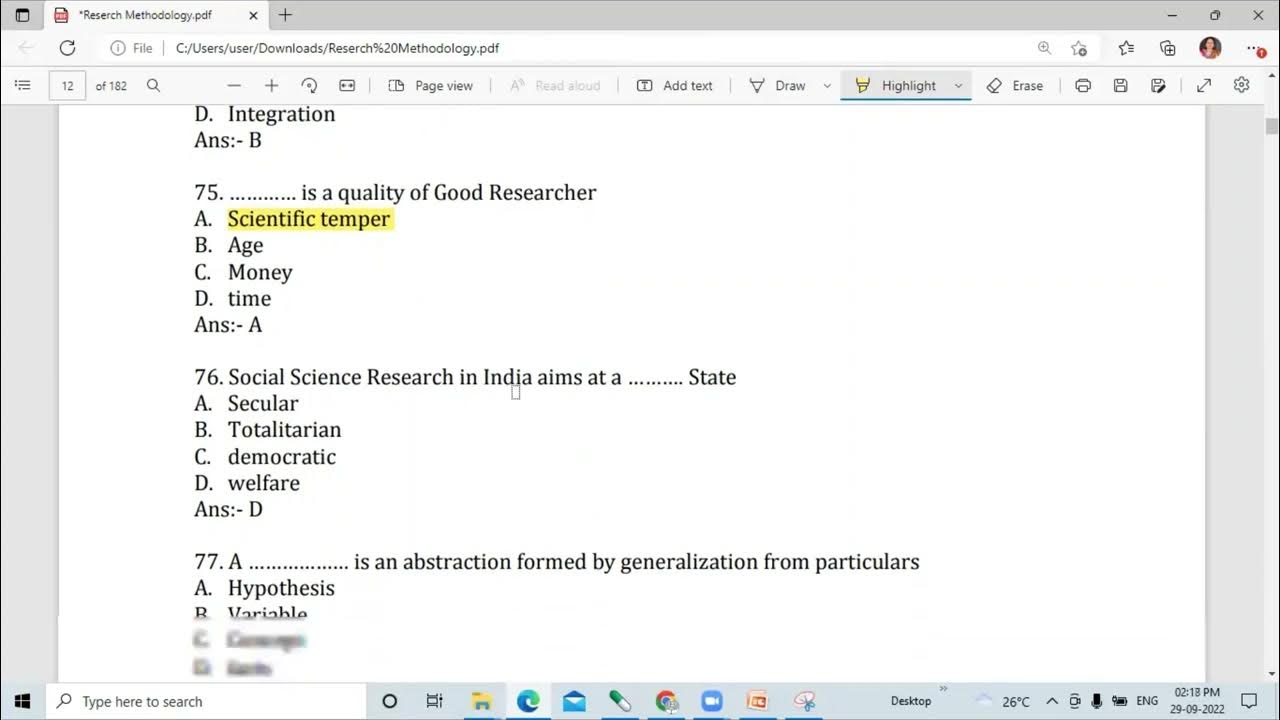Screen dimensions: 1280x720
Task: Open Snipping Tool from taskbar
Action: click(x=805, y=701)
